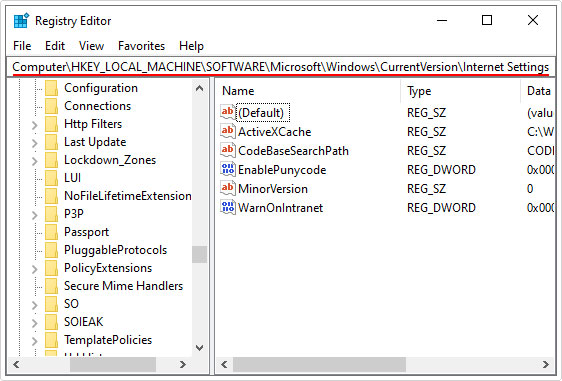Select the Configuration folder icon
Image resolution: width=562 pixels, height=381 pixels.
click(51, 88)
